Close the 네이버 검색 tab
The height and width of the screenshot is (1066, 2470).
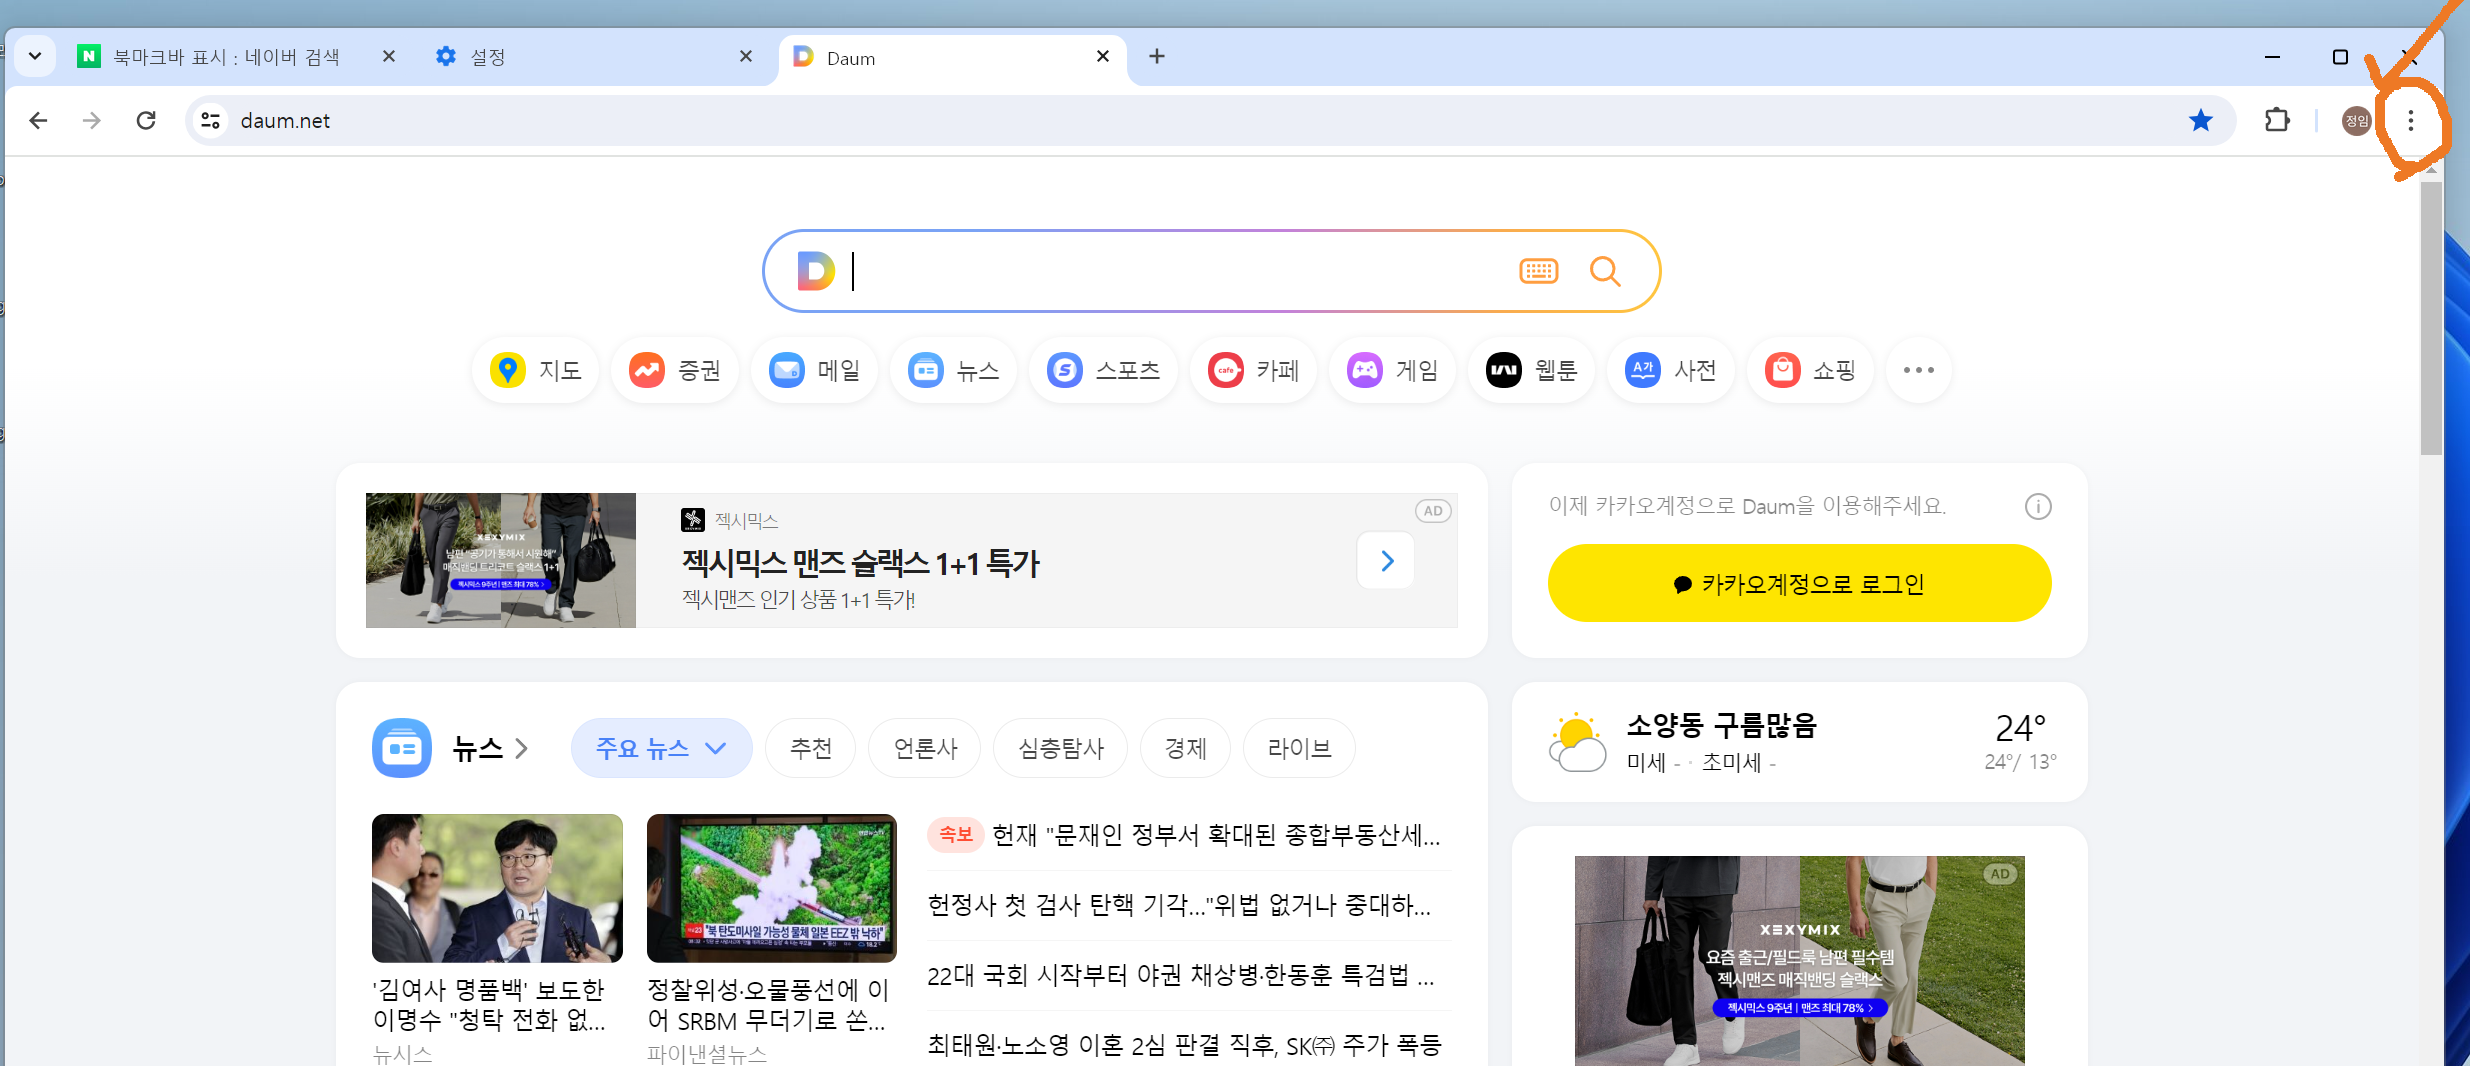point(389,56)
